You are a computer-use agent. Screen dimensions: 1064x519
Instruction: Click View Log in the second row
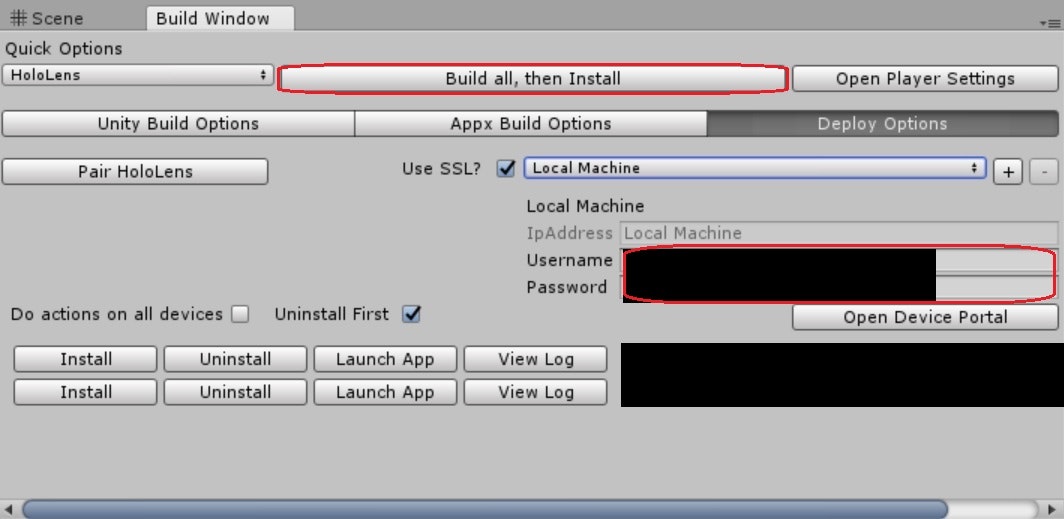coord(535,392)
